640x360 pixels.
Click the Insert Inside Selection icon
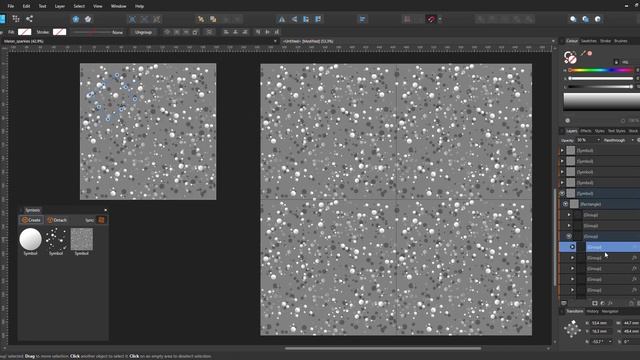598,19
